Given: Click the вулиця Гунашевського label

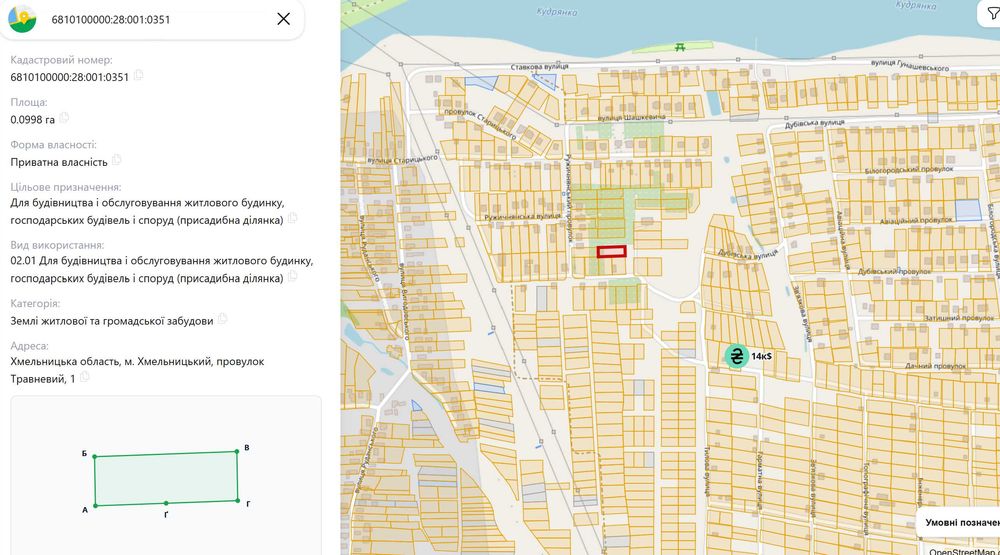Looking at the screenshot, I should 910,64.
